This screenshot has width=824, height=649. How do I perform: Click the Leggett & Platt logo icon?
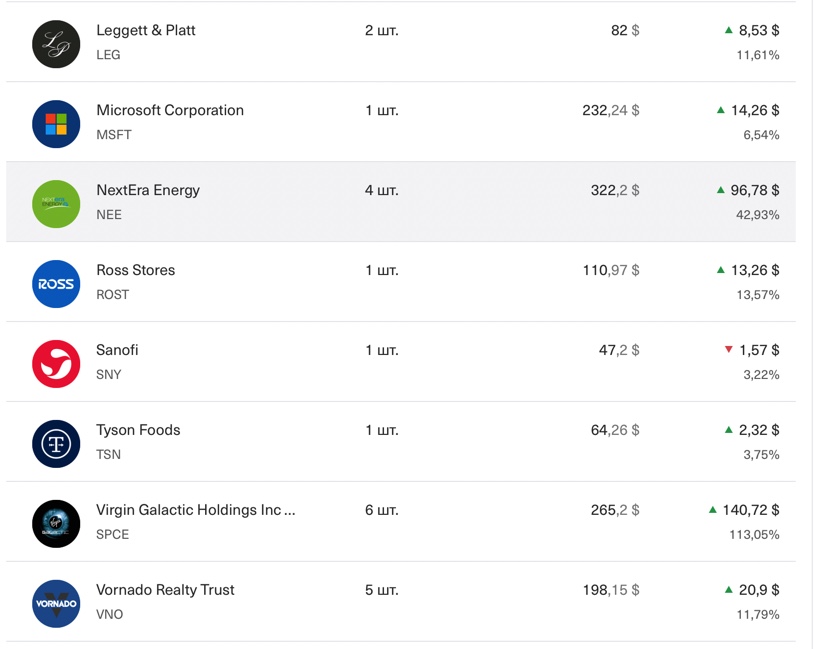(56, 44)
